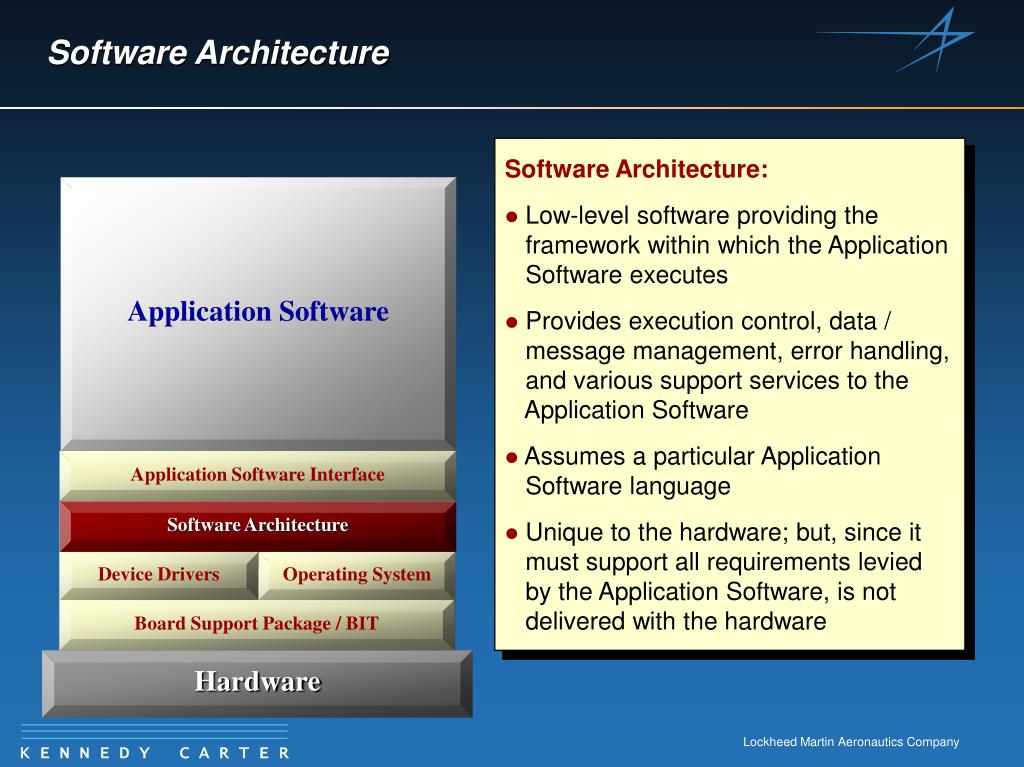This screenshot has width=1024, height=767.
Task: Click 'Lockheed Martin Aeronautics Company' footer
Action: tap(851, 742)
